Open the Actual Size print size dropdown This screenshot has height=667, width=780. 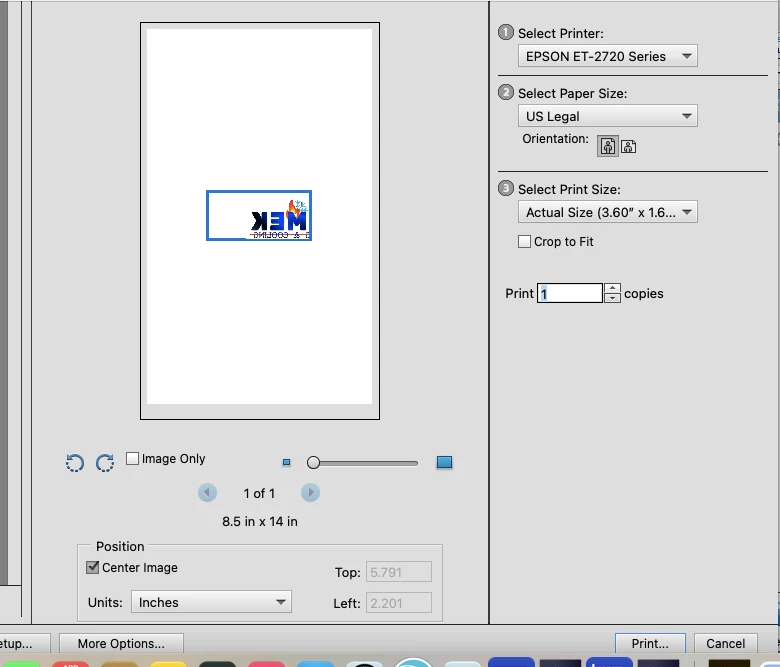pos(607,212)
